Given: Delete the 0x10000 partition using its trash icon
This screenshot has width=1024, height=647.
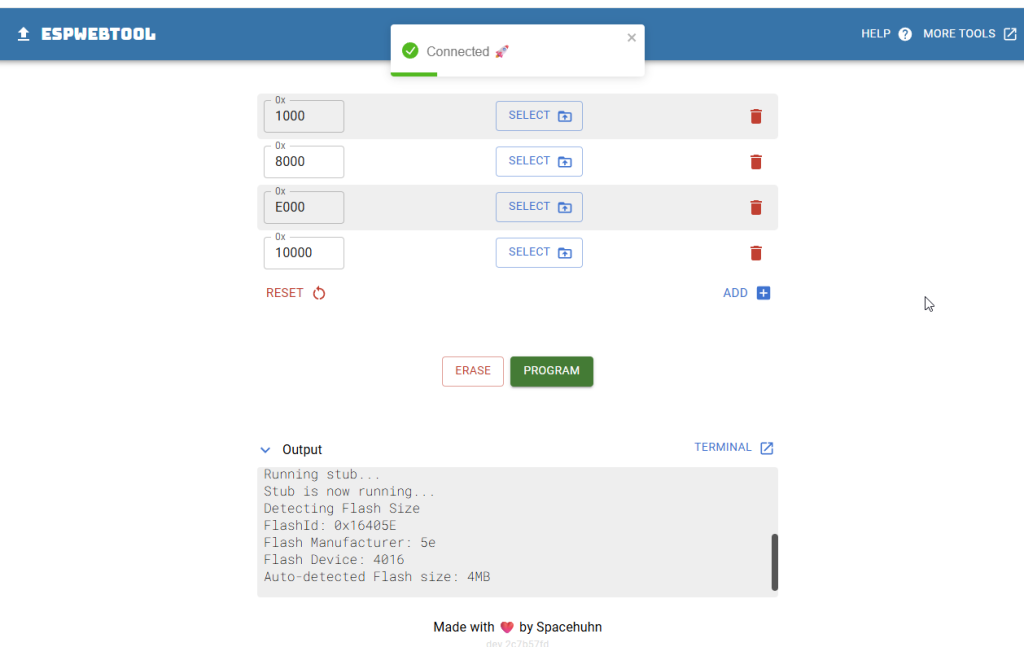Looking at the screenshot, I should 756,252.
